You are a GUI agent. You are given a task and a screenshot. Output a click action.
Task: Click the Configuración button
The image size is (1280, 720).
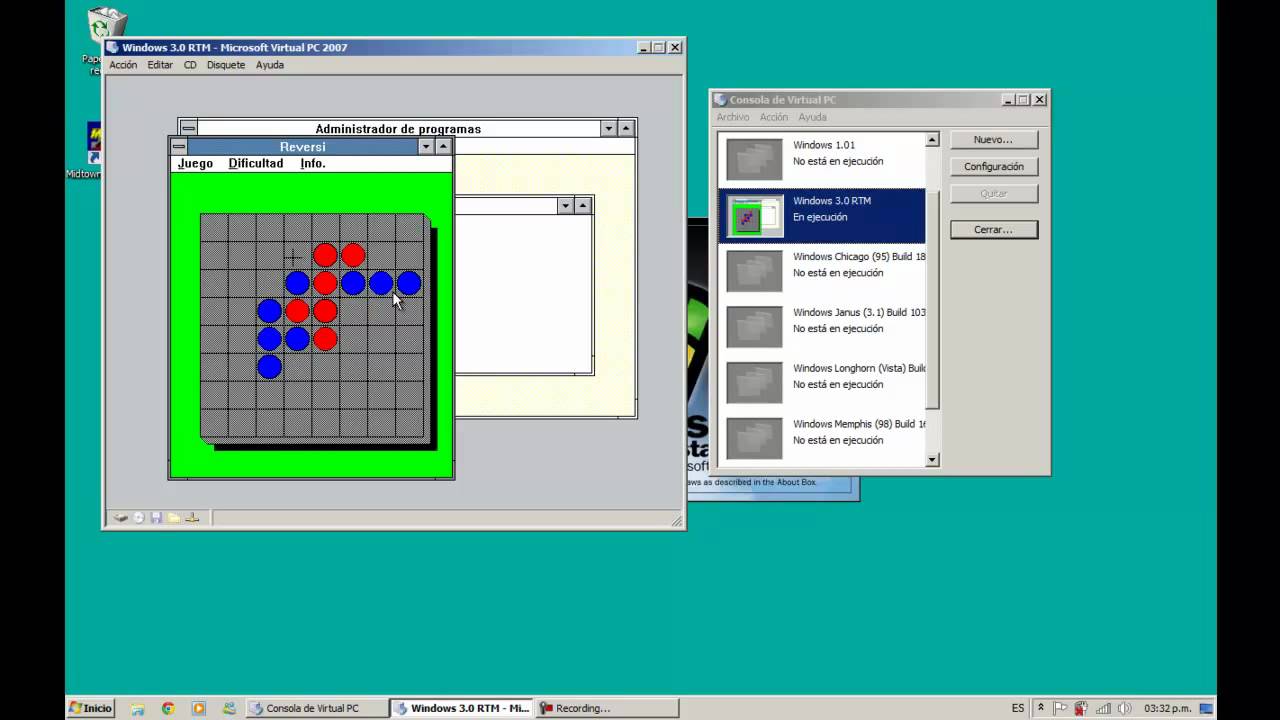coord(994,167)
